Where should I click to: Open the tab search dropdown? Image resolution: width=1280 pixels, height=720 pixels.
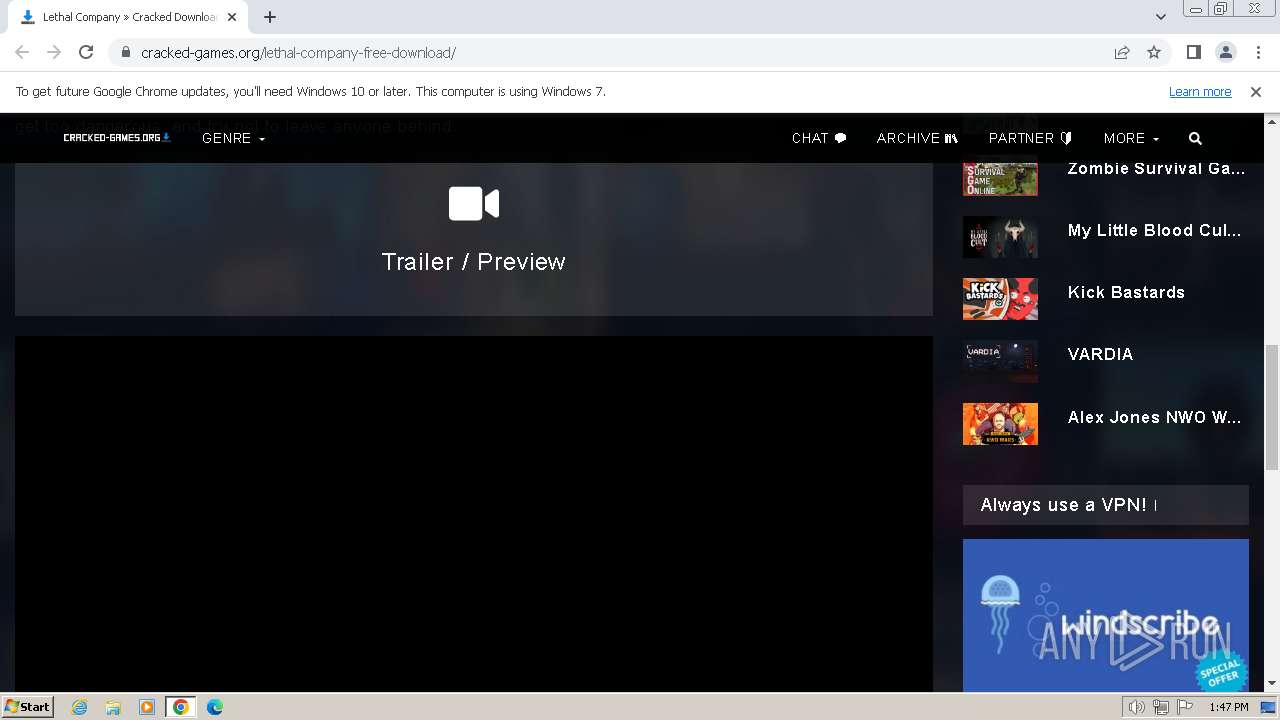1160,17
